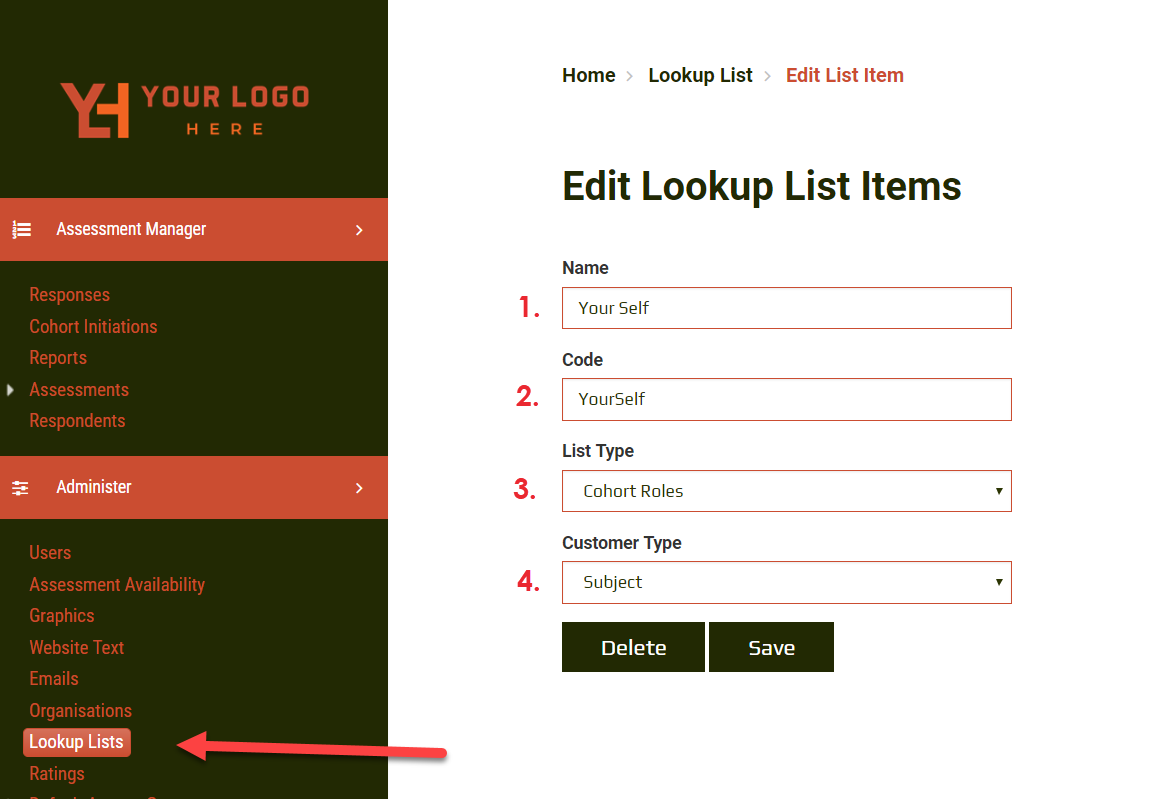Image resolution: width=1154 pixels, height=799 pixels.
Task: Open Responses in the sidebar
Action: (x=69, y=295)
